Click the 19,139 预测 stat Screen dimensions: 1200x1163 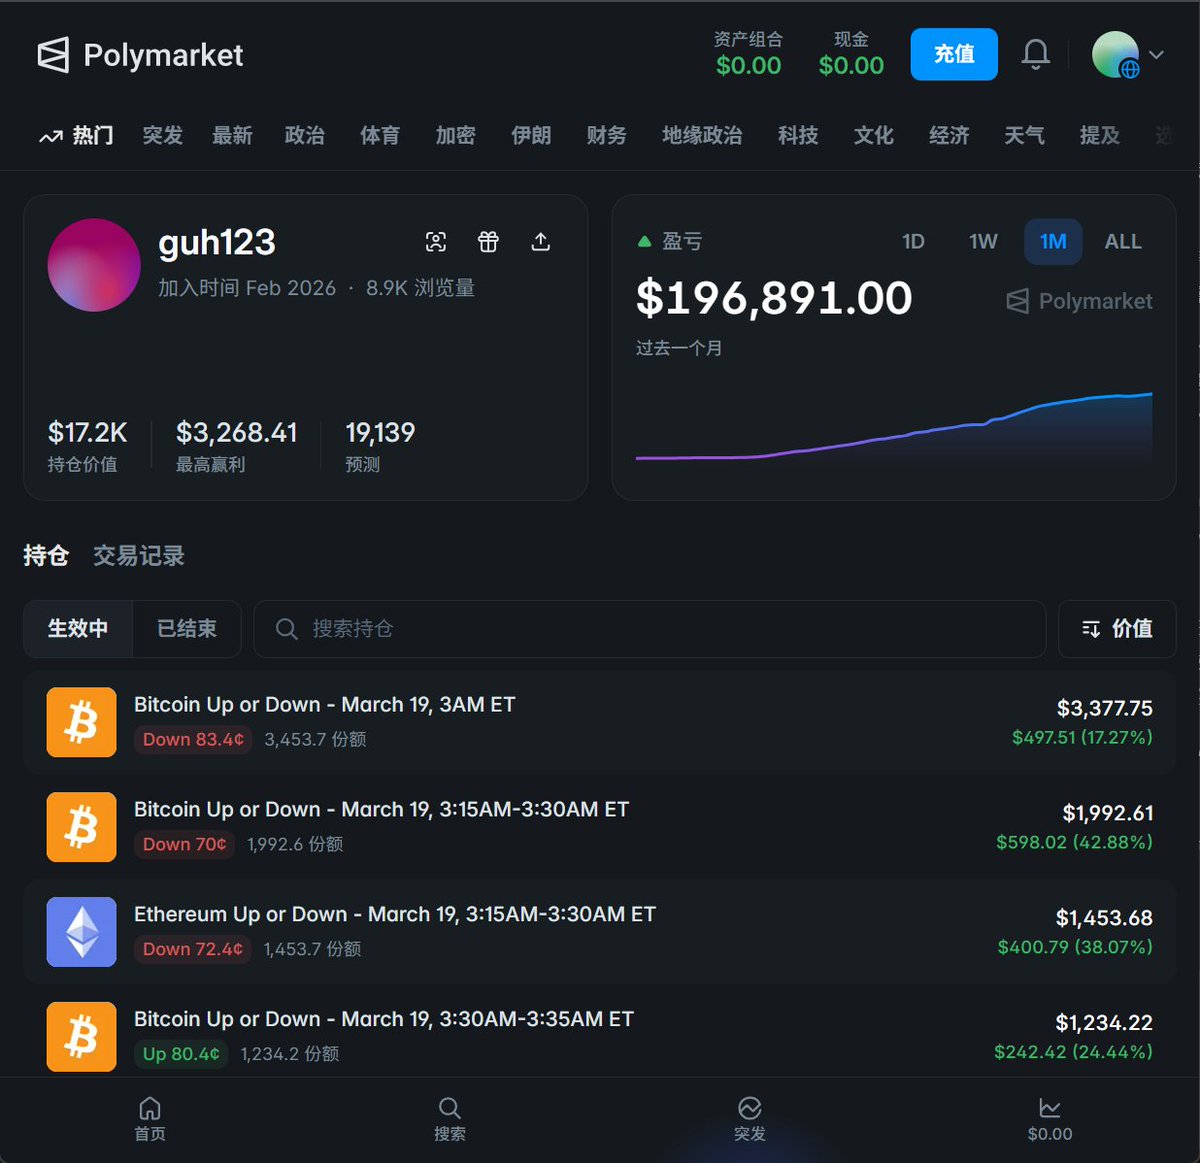tap(380, 445)
